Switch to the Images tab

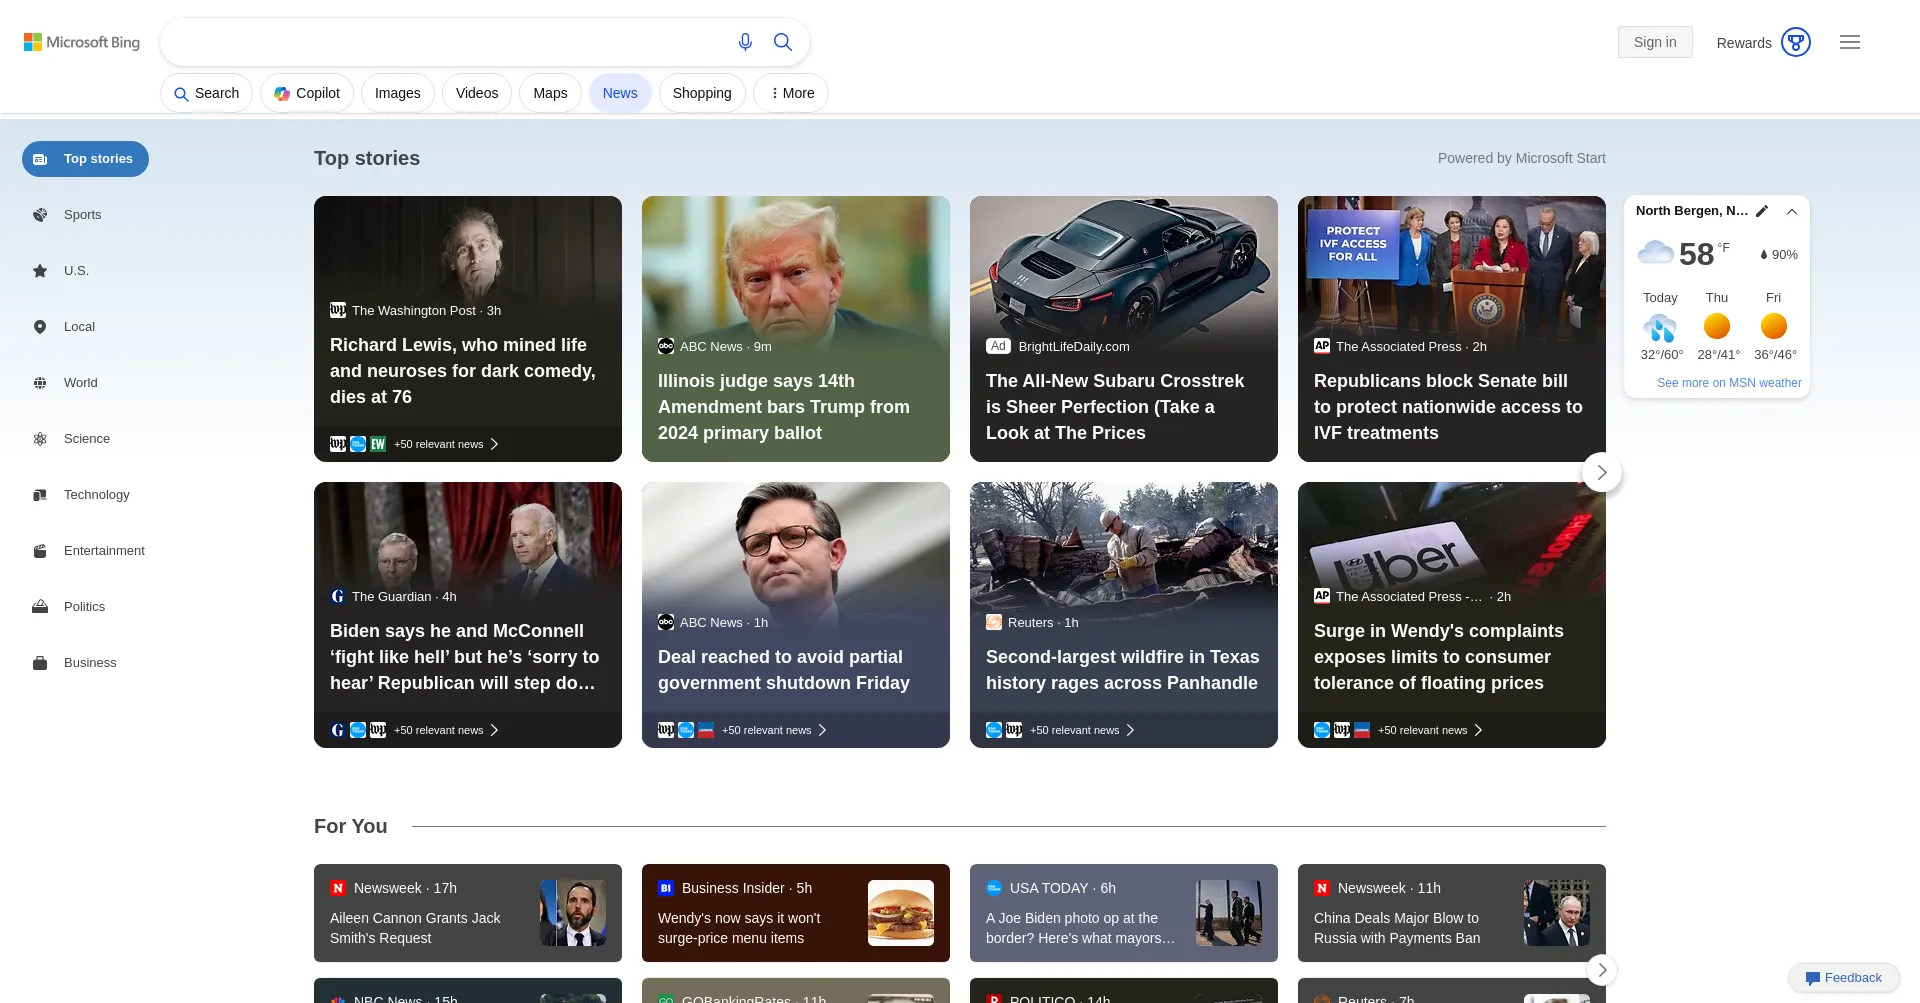(397, 93)
